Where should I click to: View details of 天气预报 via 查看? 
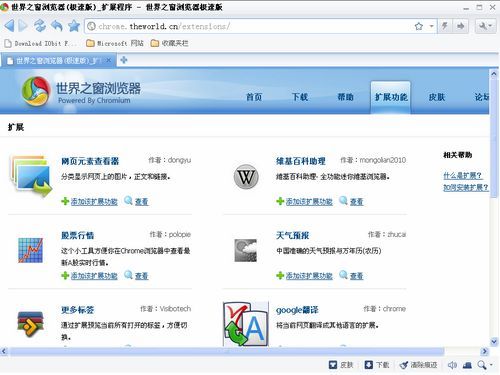click(356, 276)
